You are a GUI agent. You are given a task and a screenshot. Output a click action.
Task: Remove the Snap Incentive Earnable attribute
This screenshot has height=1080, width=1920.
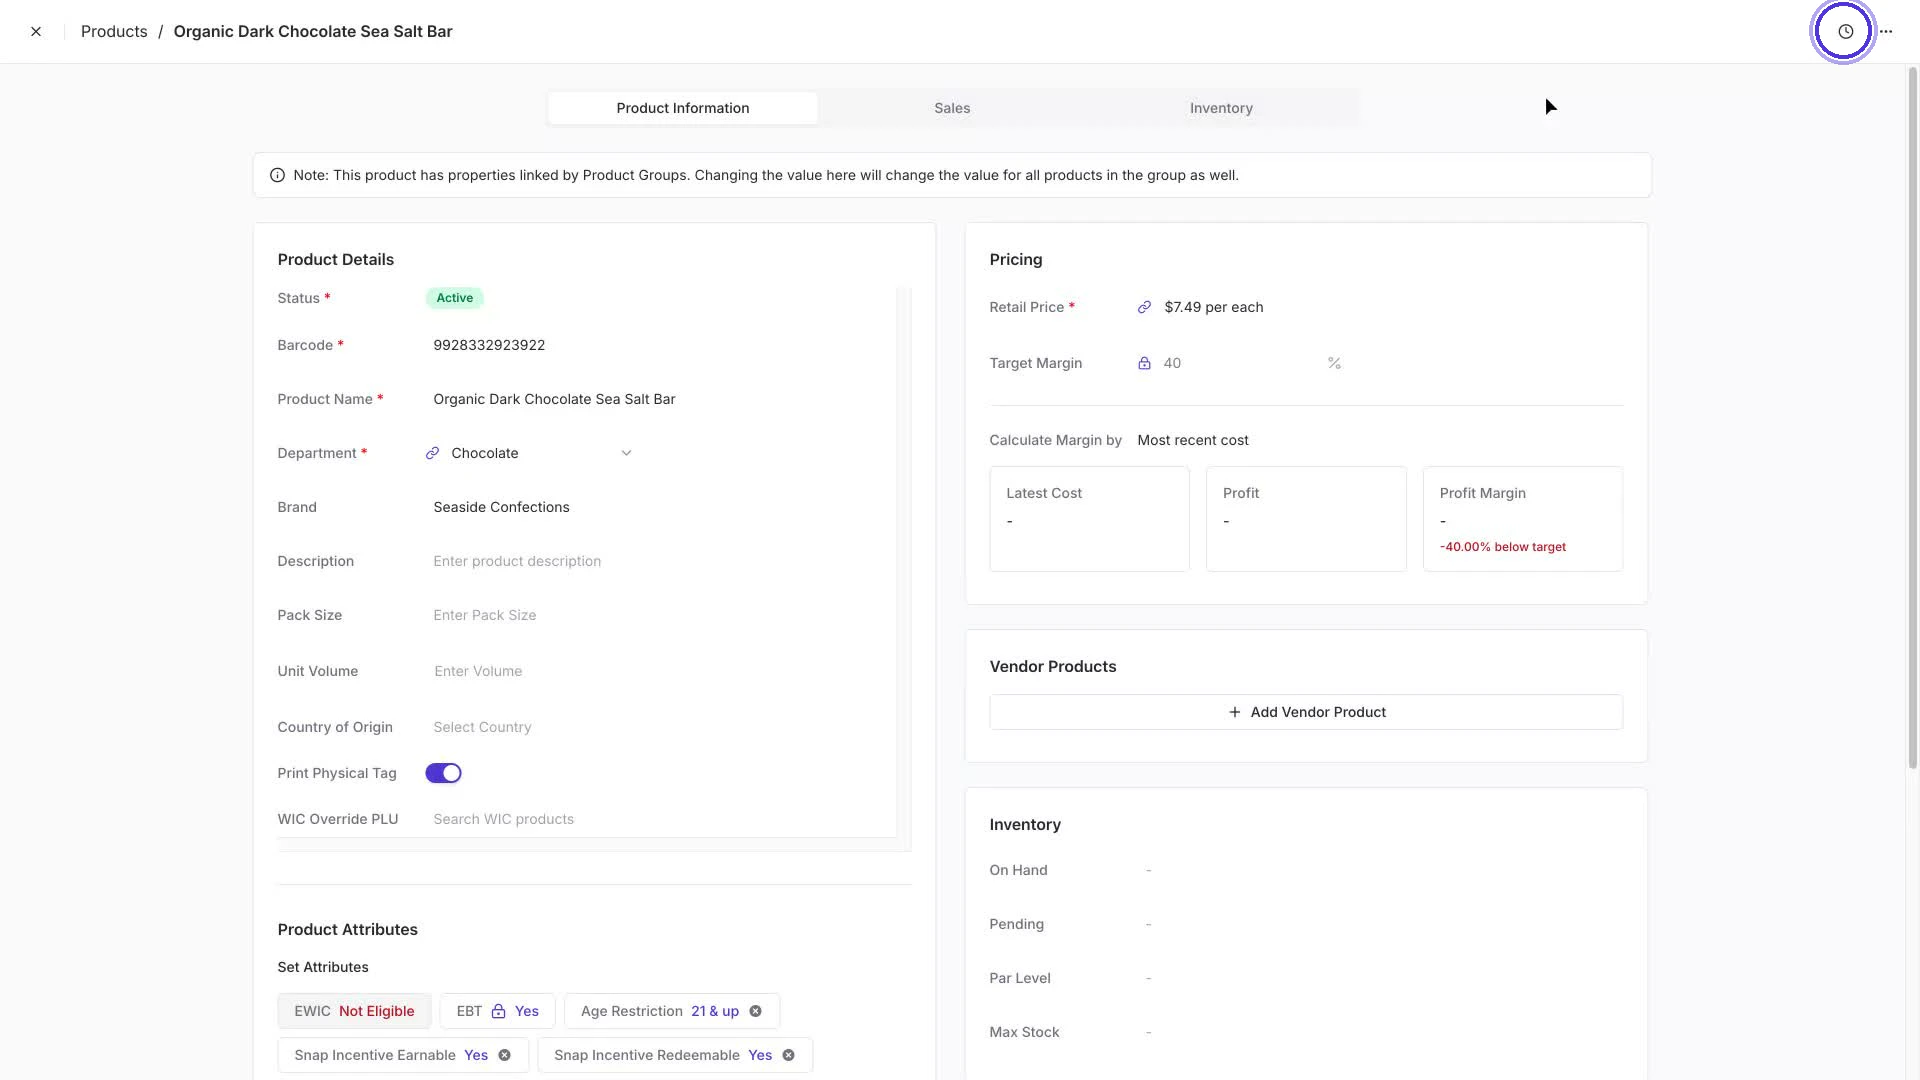click(x=504, y=1055)
